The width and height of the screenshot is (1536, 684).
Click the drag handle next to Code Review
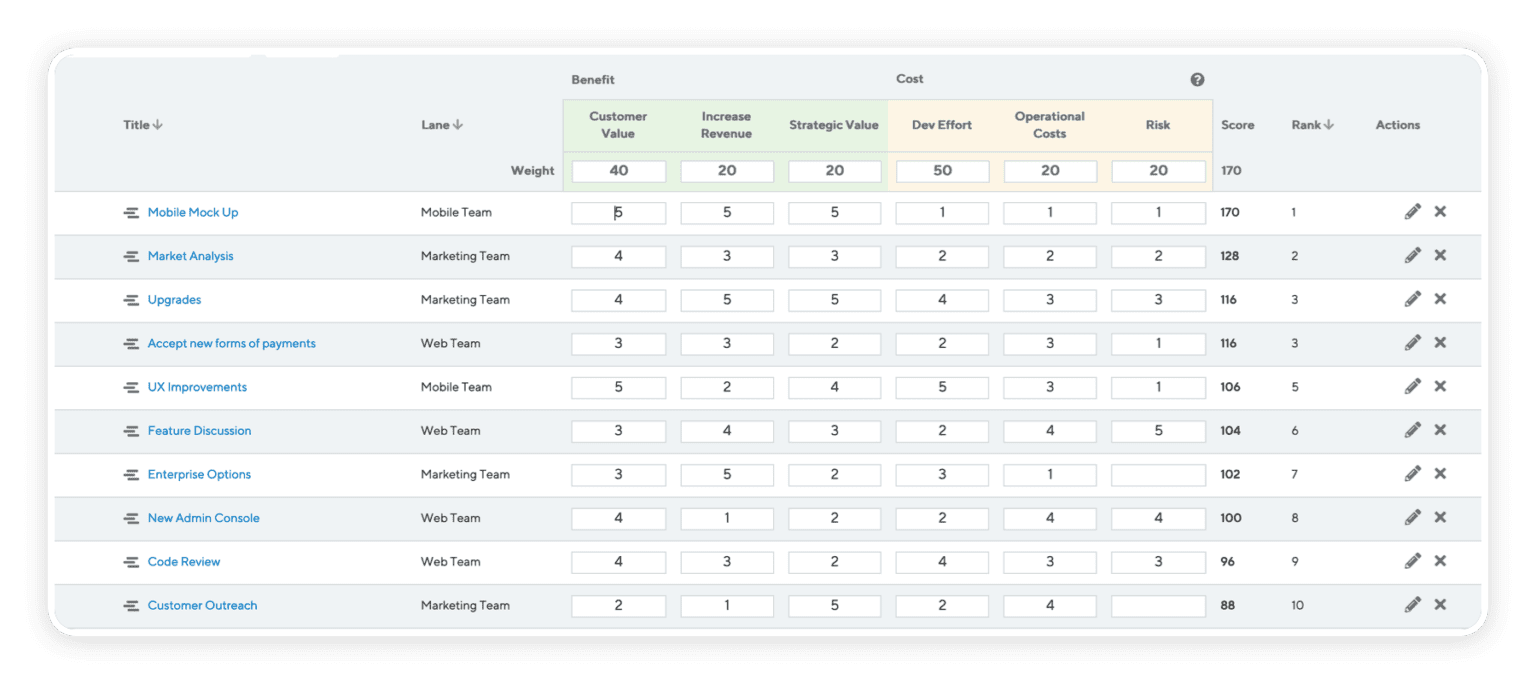click(x=131, y=561)
